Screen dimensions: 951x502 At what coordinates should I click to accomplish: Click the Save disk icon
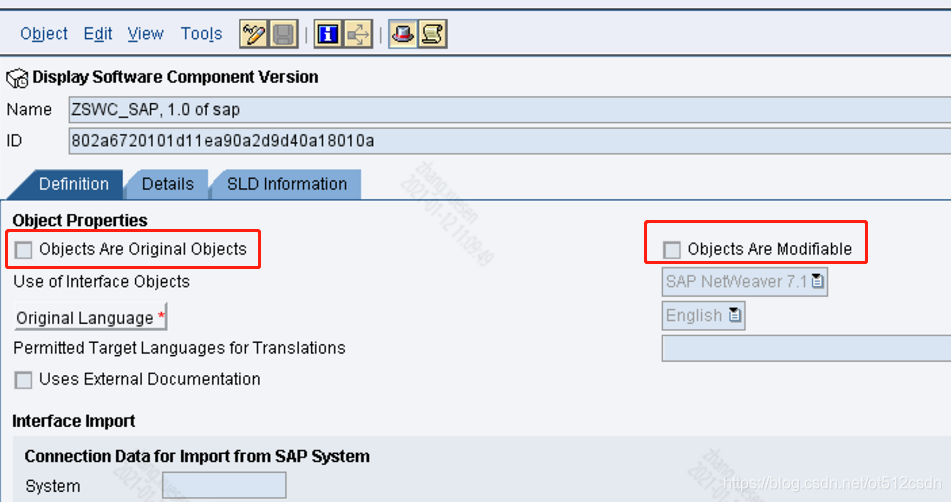click(x=283, y=34)
